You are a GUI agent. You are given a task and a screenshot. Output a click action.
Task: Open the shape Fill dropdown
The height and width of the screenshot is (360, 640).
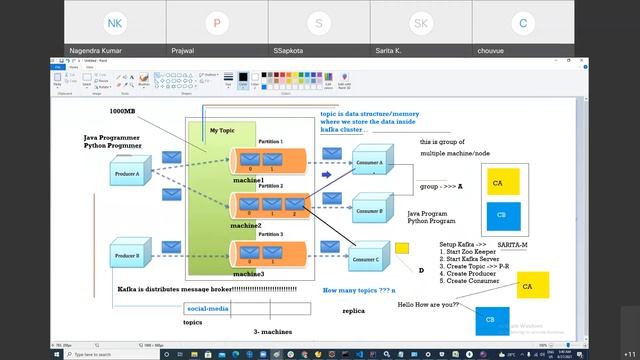click(204, 81)
